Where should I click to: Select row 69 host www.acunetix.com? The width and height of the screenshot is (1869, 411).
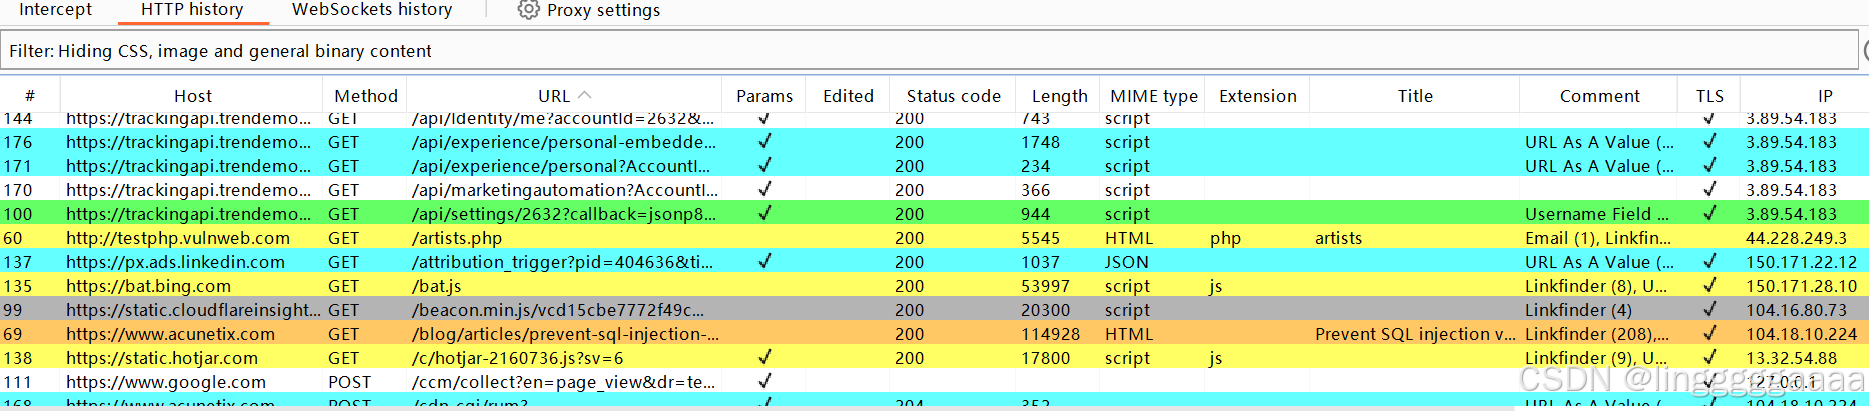point(934,334)
